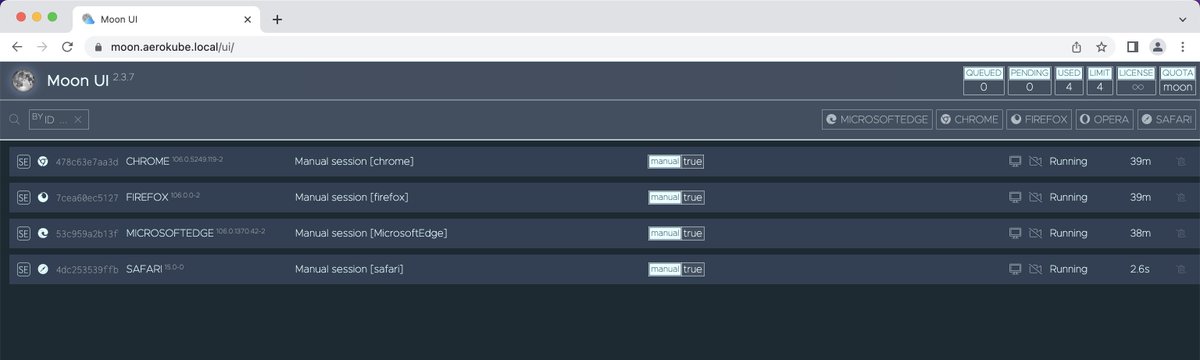Image resolution: width=1200 pixels, height=360 pixels.
Task: Click session ID 7cea60ec5127
Action: [87, 198]
